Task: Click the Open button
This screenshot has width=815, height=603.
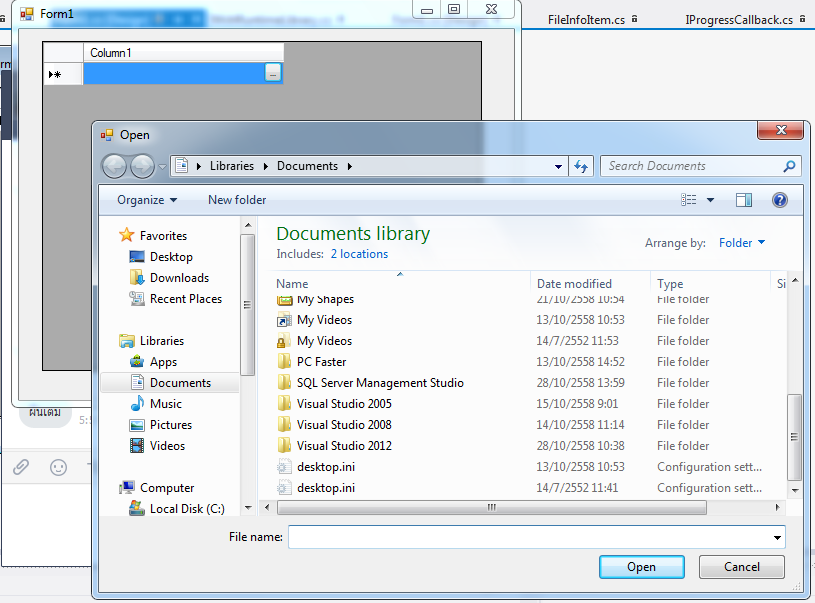Action: 641,567
